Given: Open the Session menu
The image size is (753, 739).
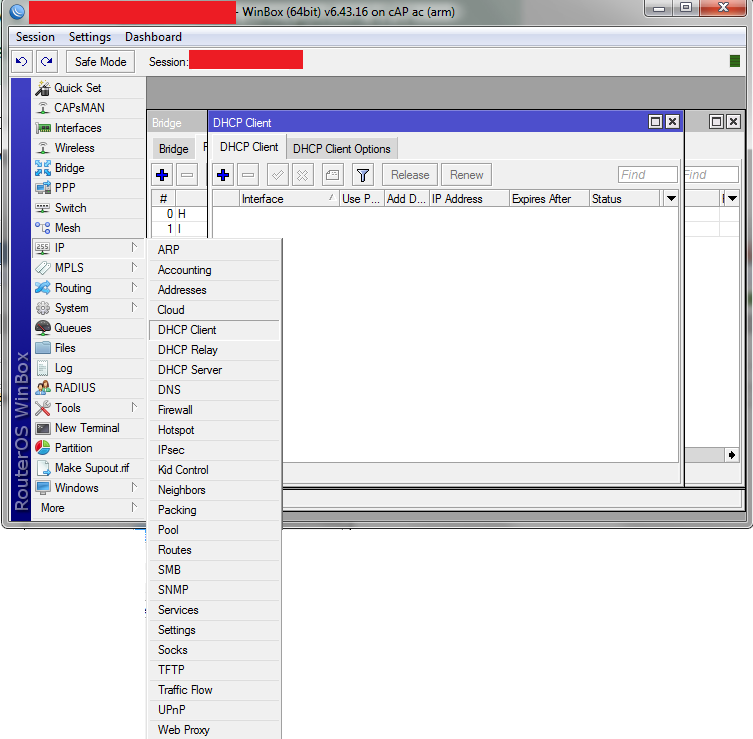Looking at the screenshot, I should (x=35, y=37).
